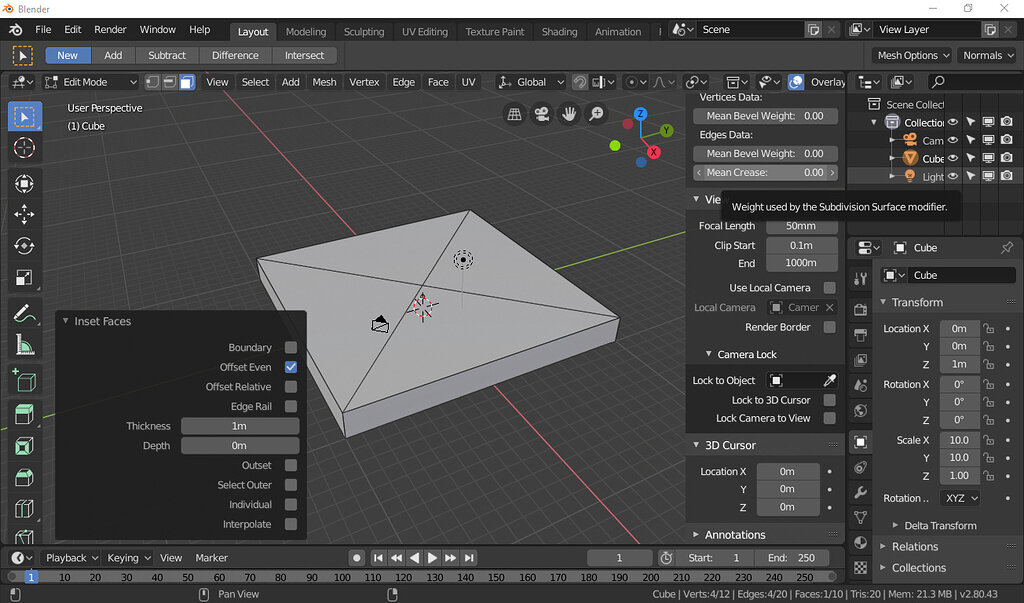Click the Thickness value field

239,426
